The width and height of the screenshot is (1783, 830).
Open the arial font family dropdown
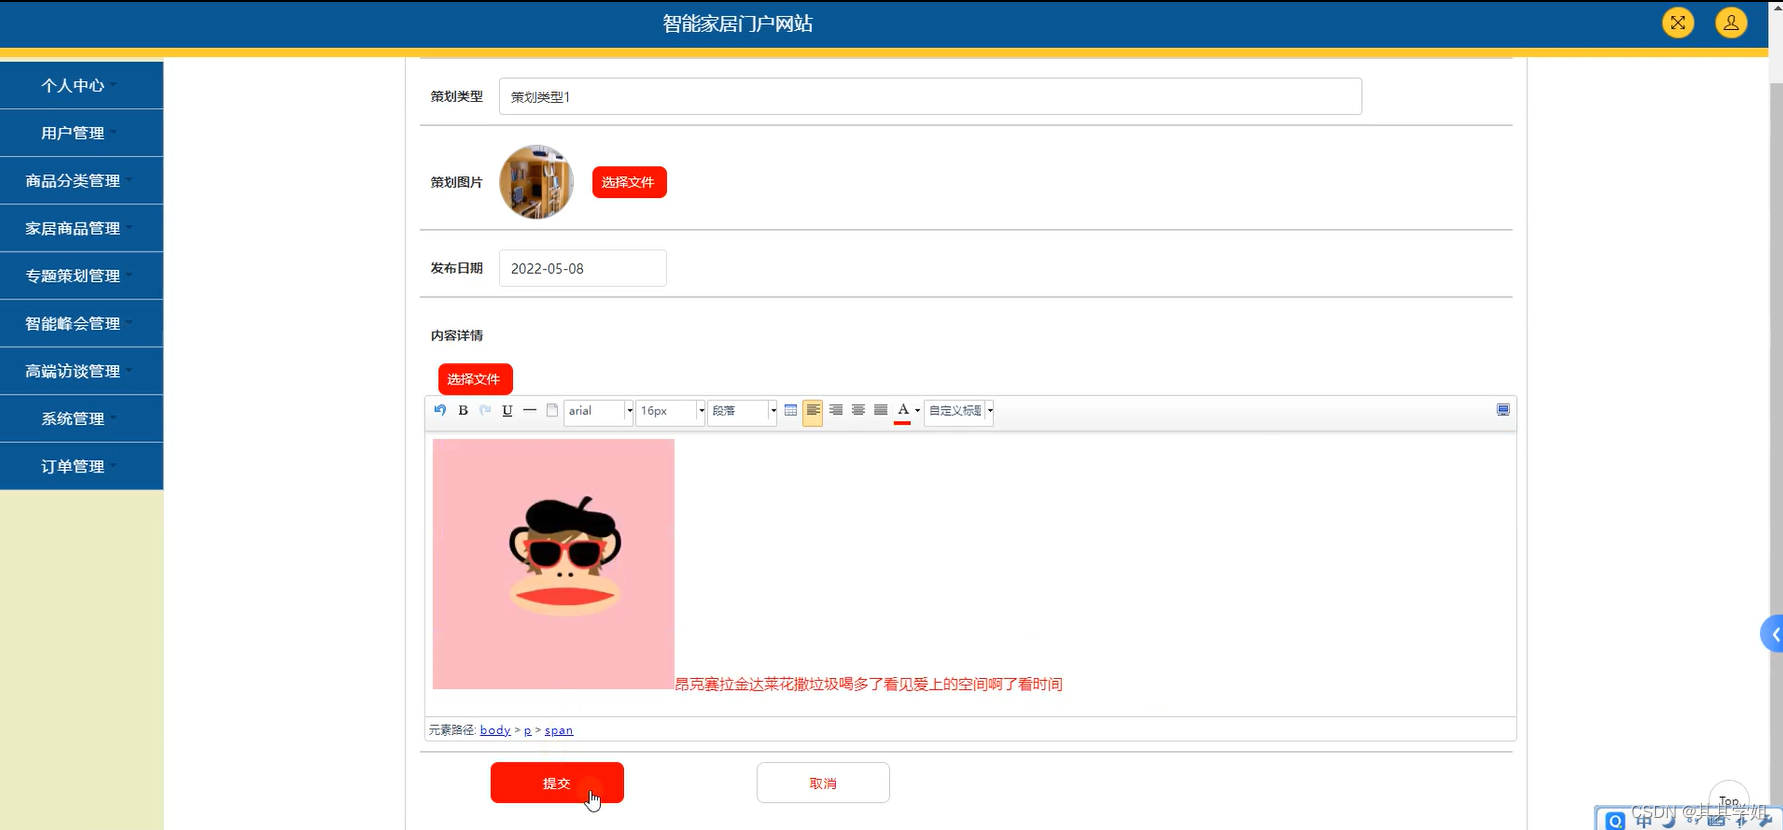coord(598,411)
